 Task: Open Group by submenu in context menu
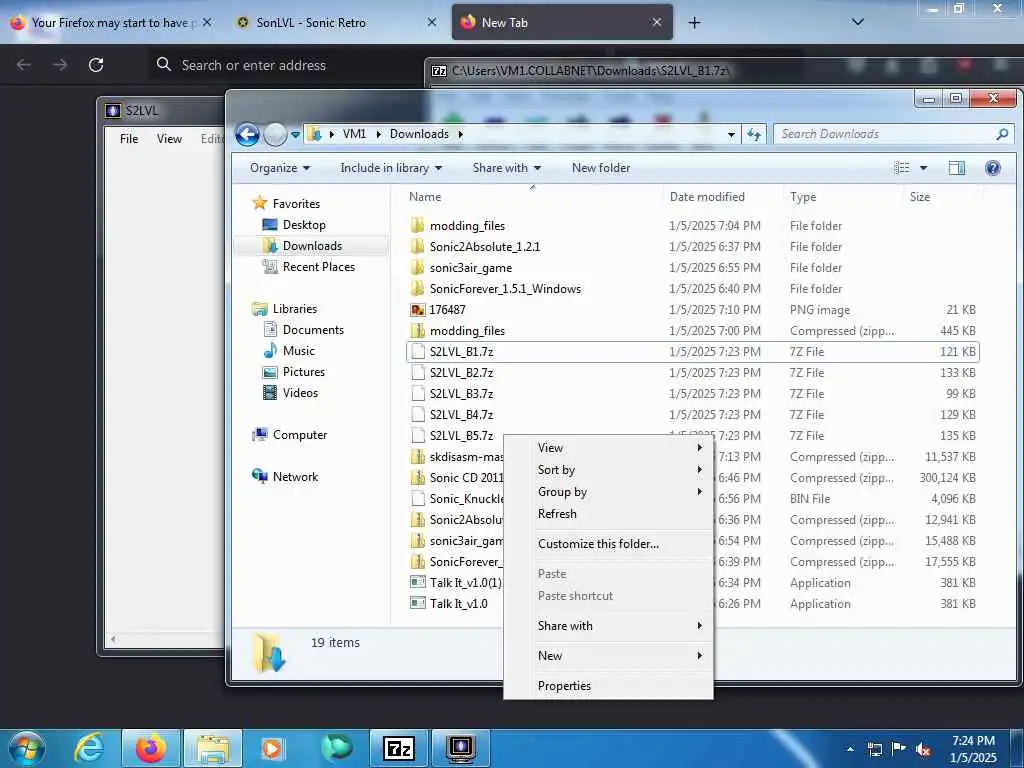coord(609,492)
